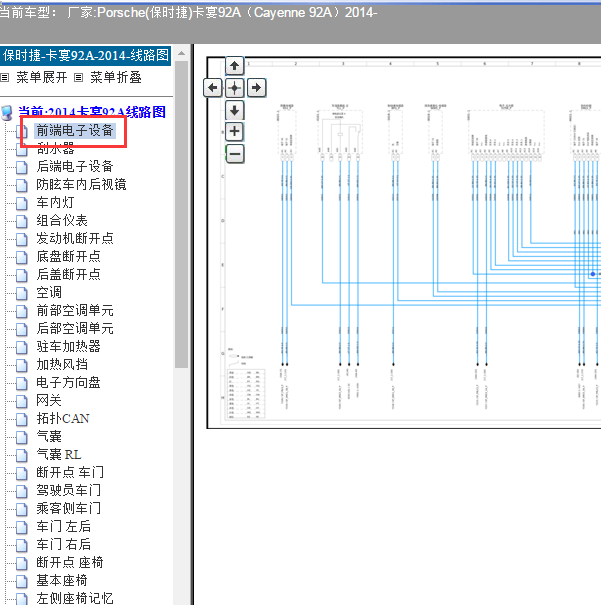Image resolution: width=601 pixels, height=605 pixels.
Task: Pan the wiring diagram right with the arrow
Action: point(257,88)
